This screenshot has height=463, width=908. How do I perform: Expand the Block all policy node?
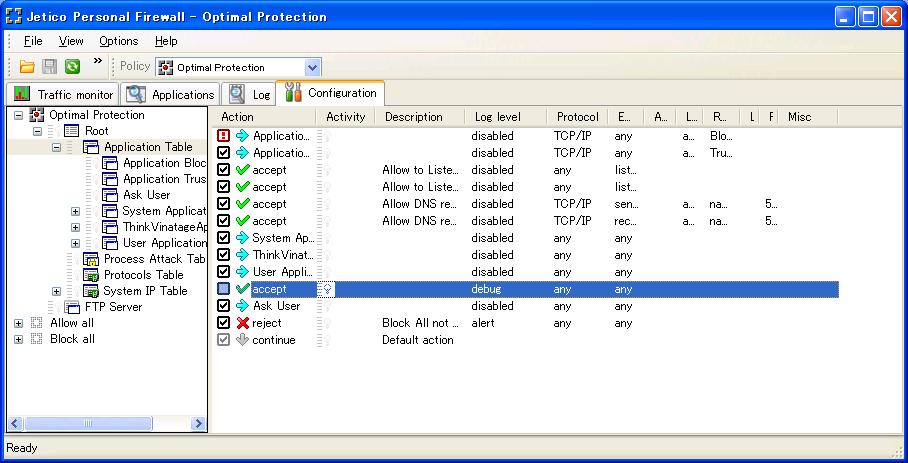click(x=19, y=339)
